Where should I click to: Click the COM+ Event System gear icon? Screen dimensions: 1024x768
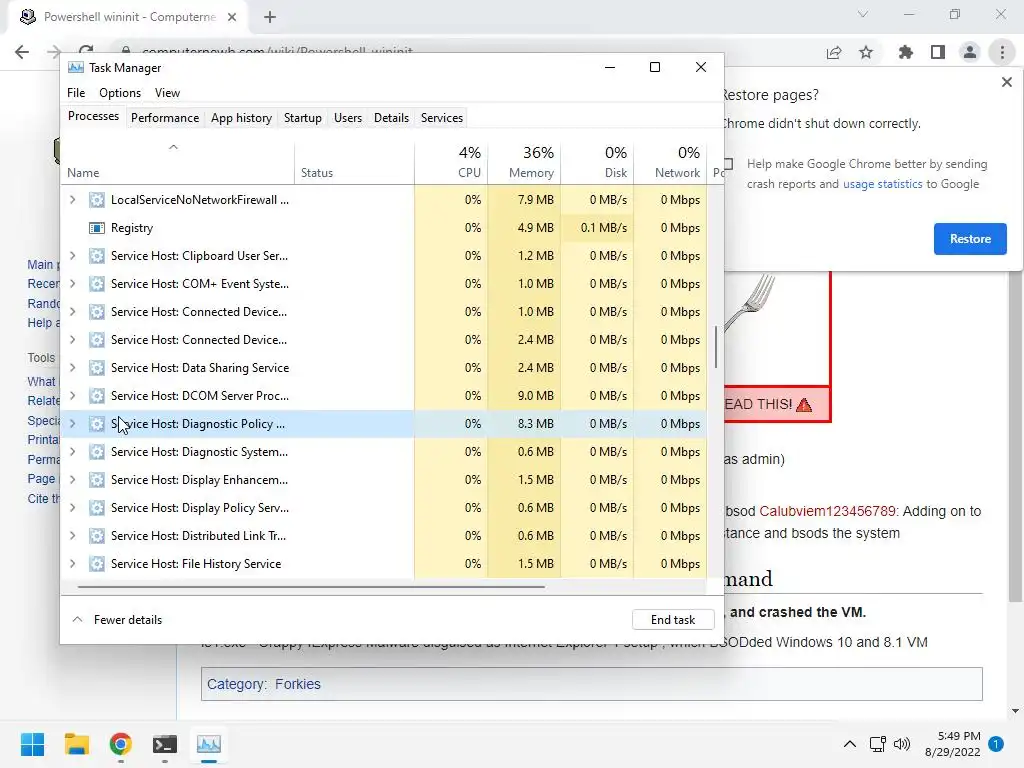click(97, 284)
